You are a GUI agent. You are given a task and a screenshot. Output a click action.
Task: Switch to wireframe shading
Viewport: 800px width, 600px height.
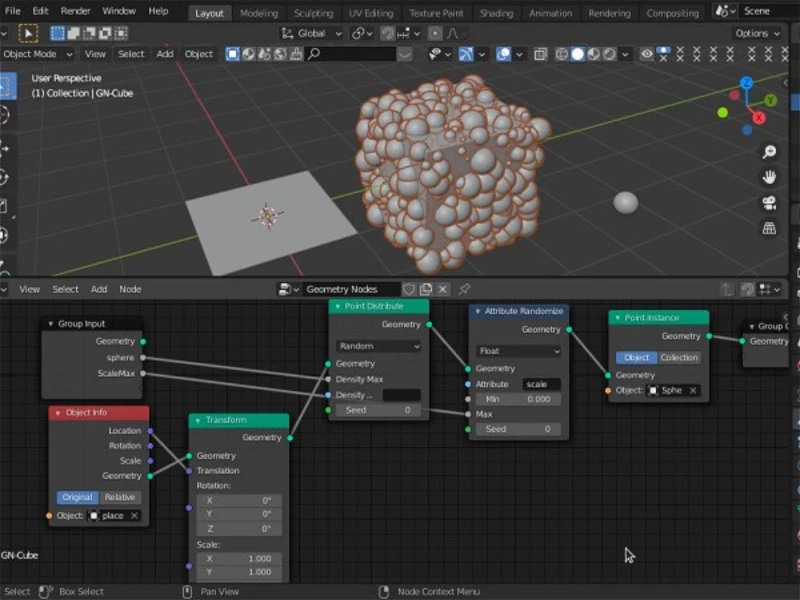pyautogui.click(x=562, y=54)
